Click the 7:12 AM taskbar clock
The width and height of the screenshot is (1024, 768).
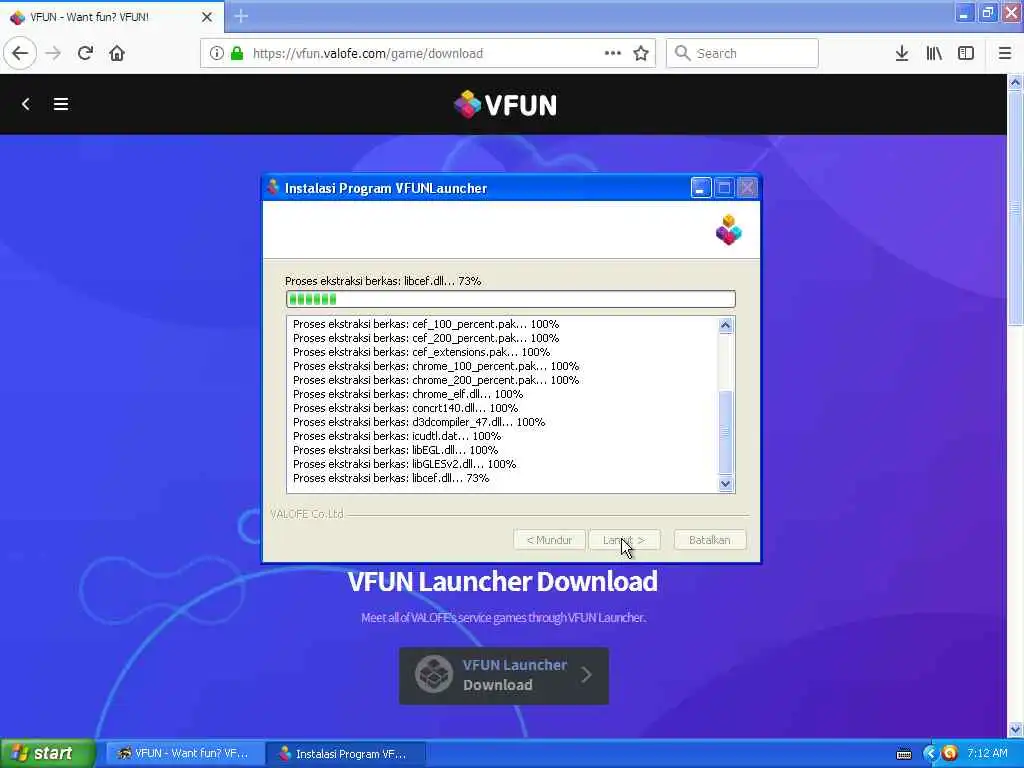click(987, 753)
